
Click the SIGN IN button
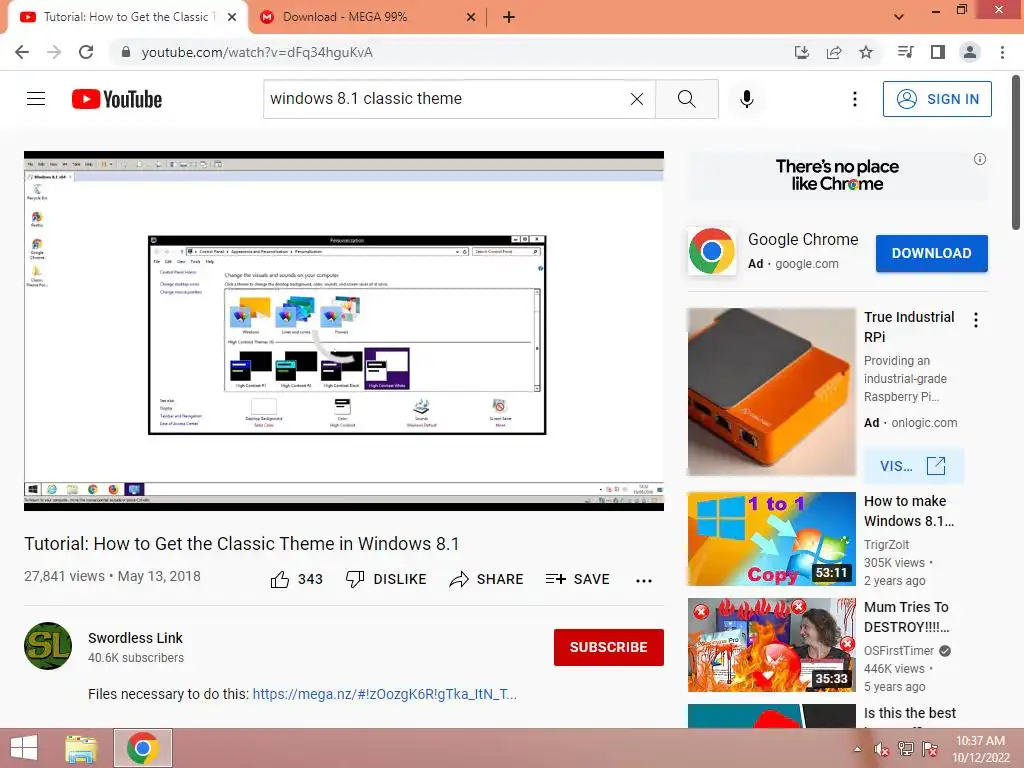click(937, 99)
